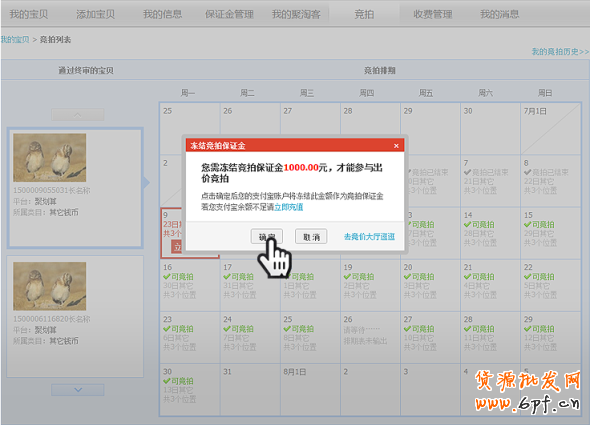Select calendar day 30 可竞拍 cell
This screenshot has height=425, width=590.
click(x=190, y=390)
